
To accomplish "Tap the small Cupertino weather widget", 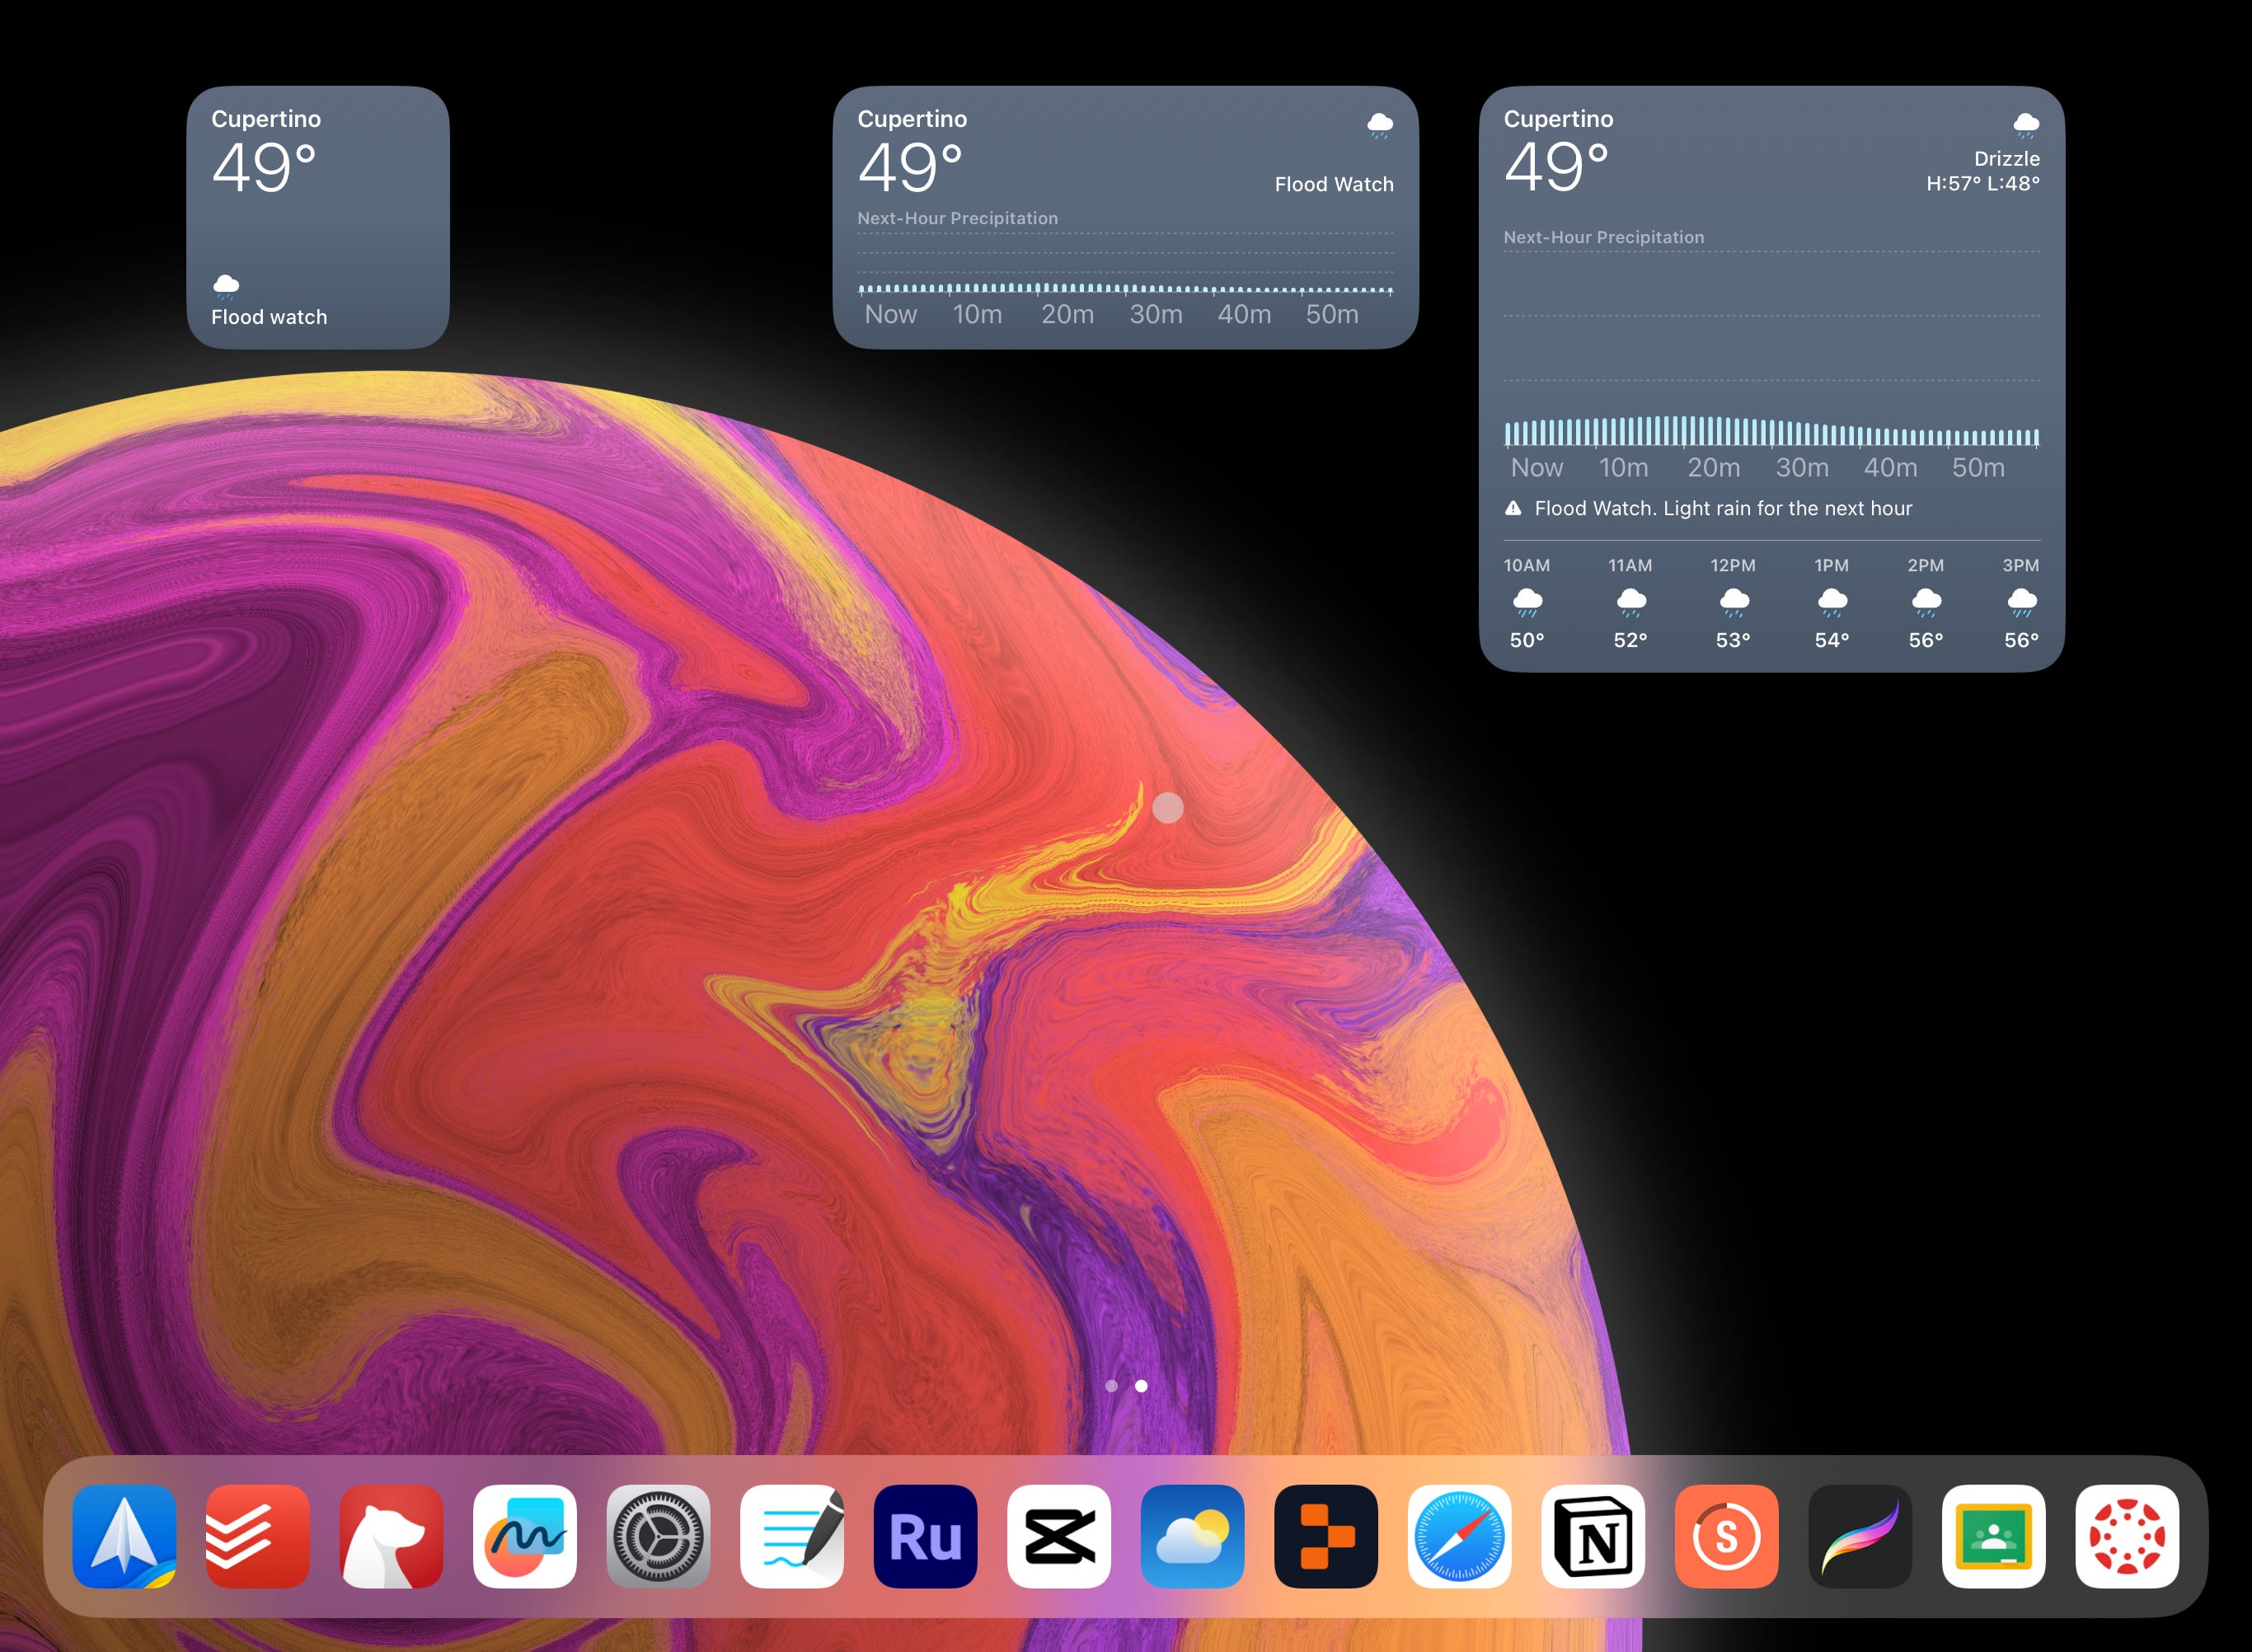I will pyautogui.click(x=318, y=217).
